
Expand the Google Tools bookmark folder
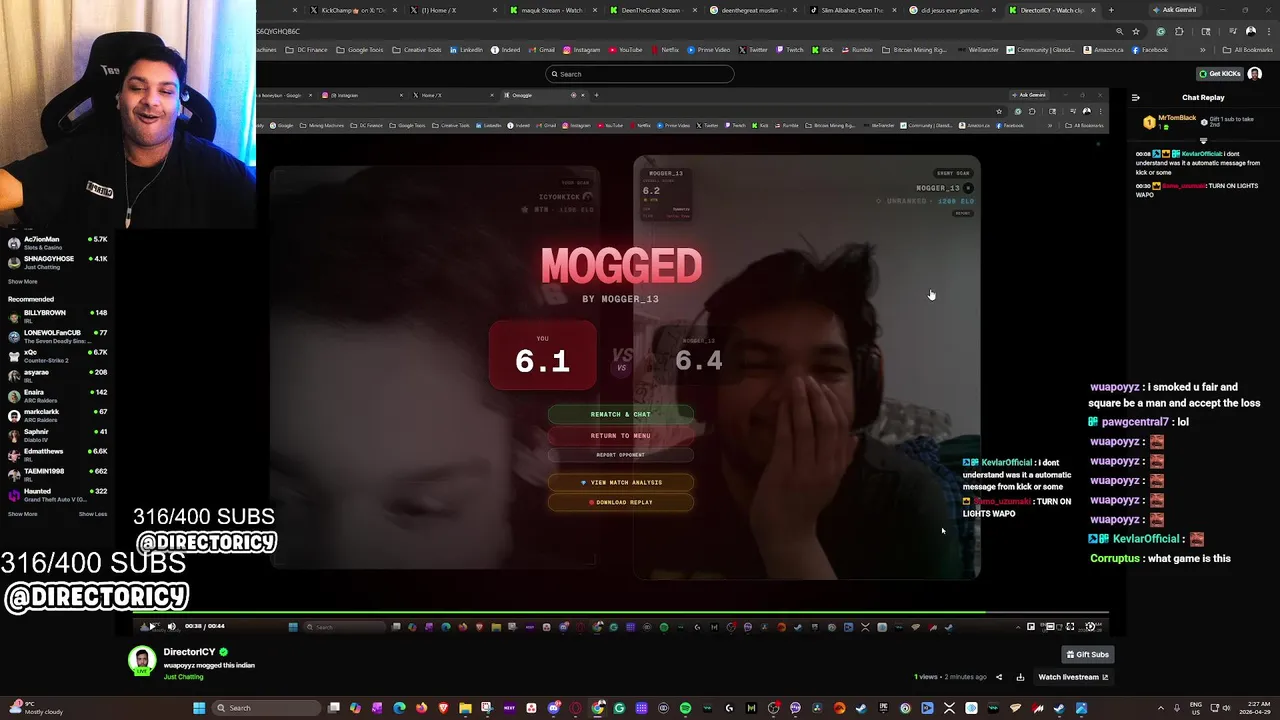point(360,50)
